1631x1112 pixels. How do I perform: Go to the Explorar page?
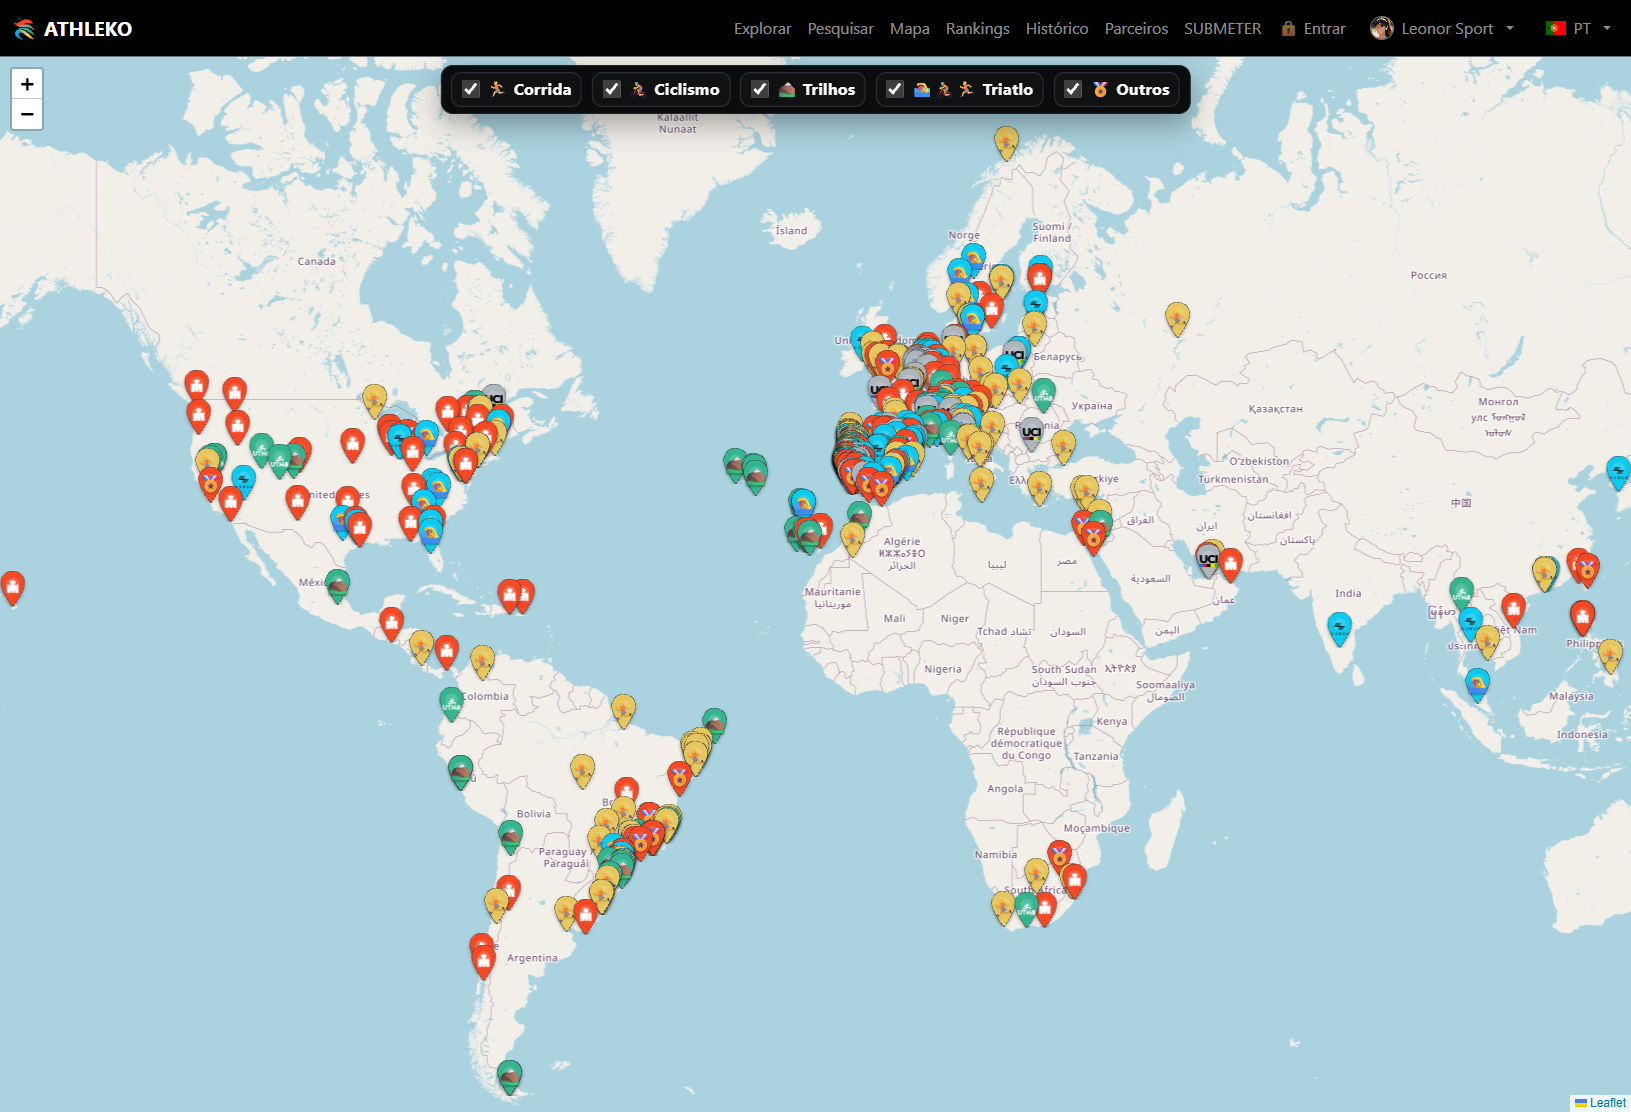tap(762, 29)
